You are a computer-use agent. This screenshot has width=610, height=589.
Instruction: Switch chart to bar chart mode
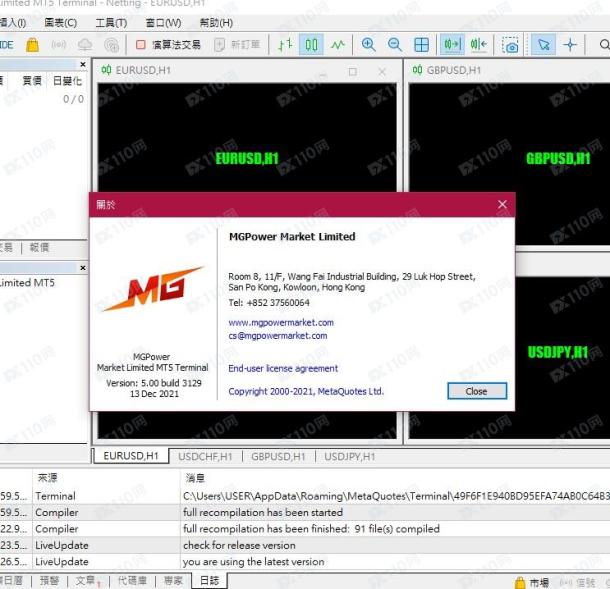(285, 45)
